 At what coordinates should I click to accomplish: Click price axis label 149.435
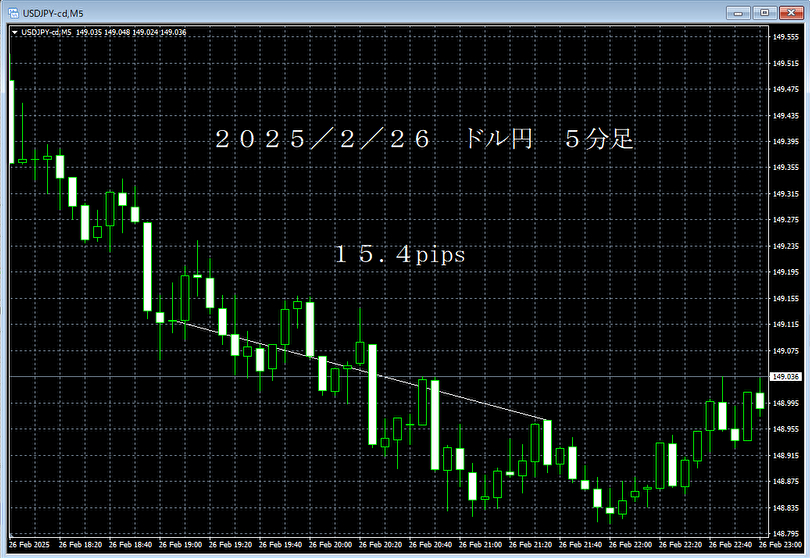[x=786, y=116]
